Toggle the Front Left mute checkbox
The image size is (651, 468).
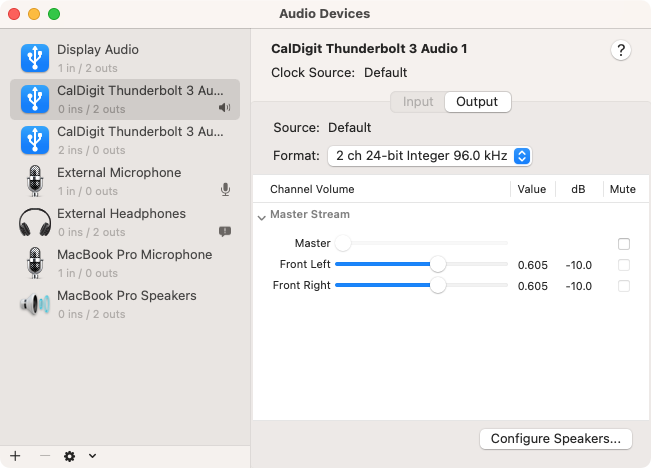624,265
